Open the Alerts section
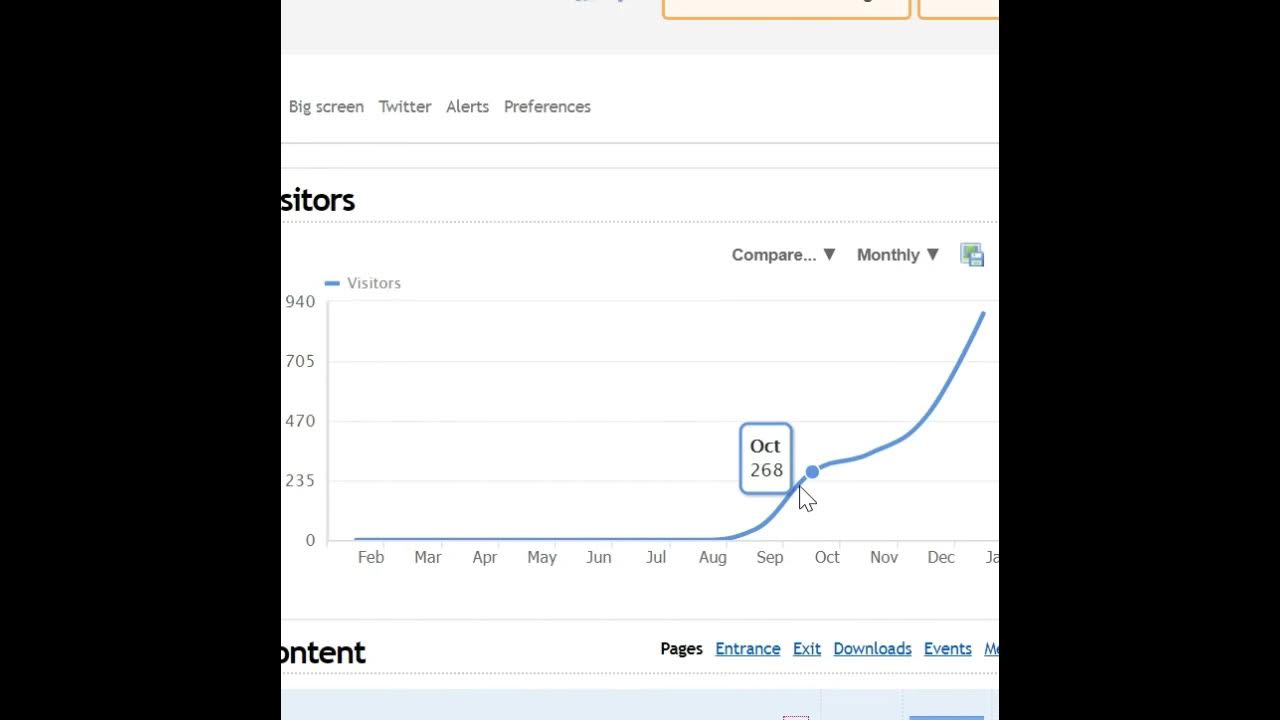 [468, 107]
